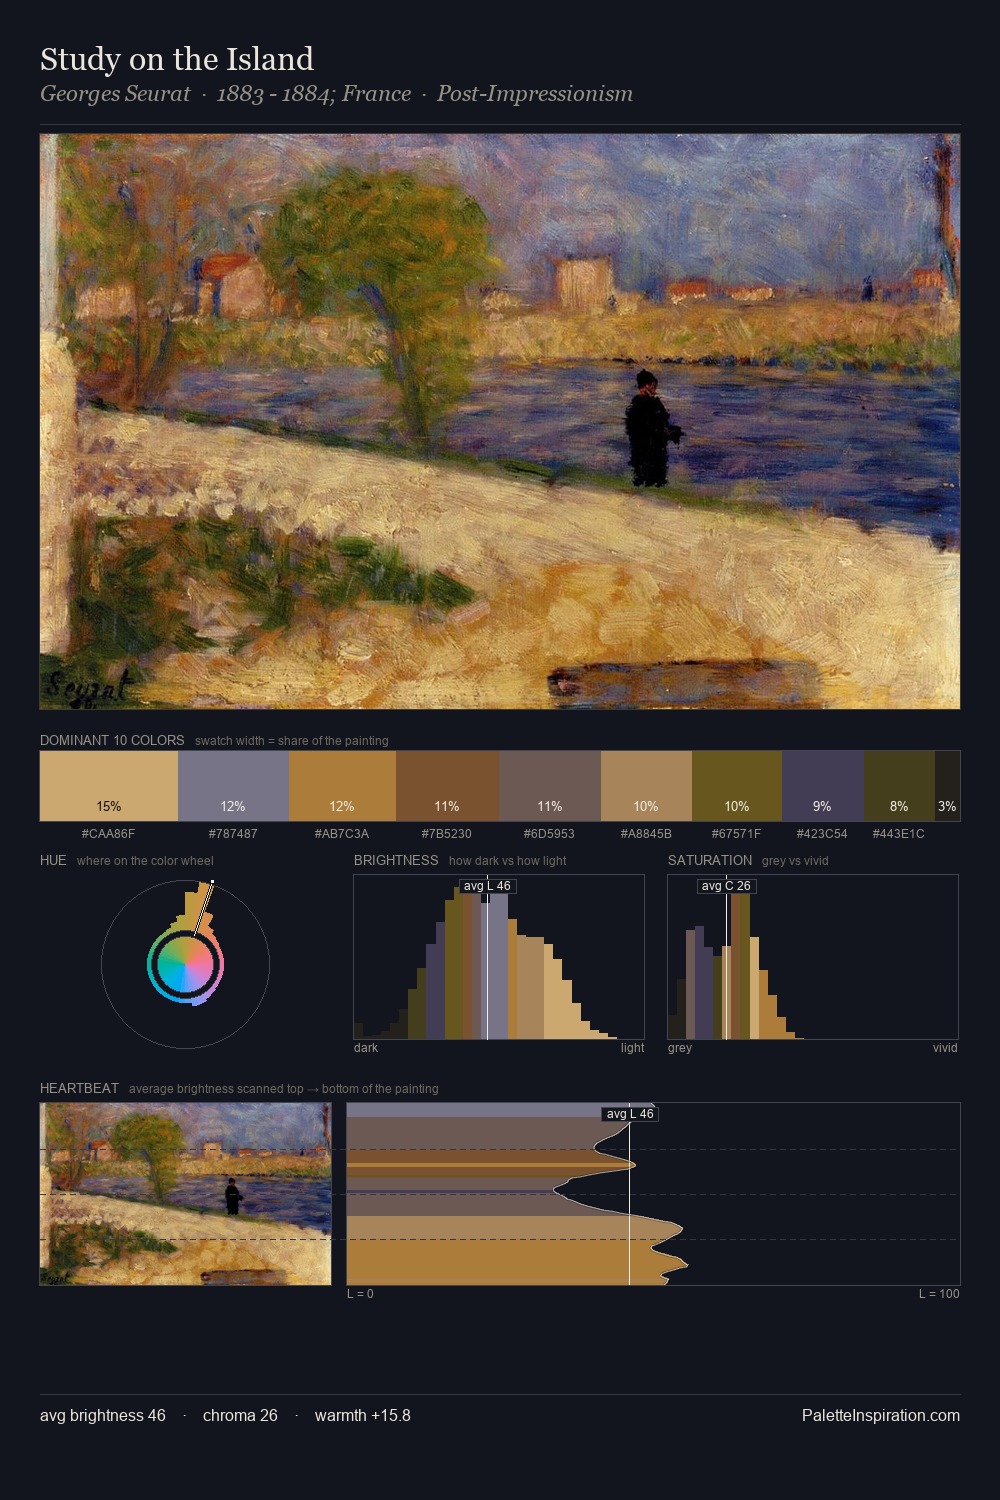Viewport: 1000px width, 1500px height.
Task: Click the saturation histogram chart
Action: (813, 957)
